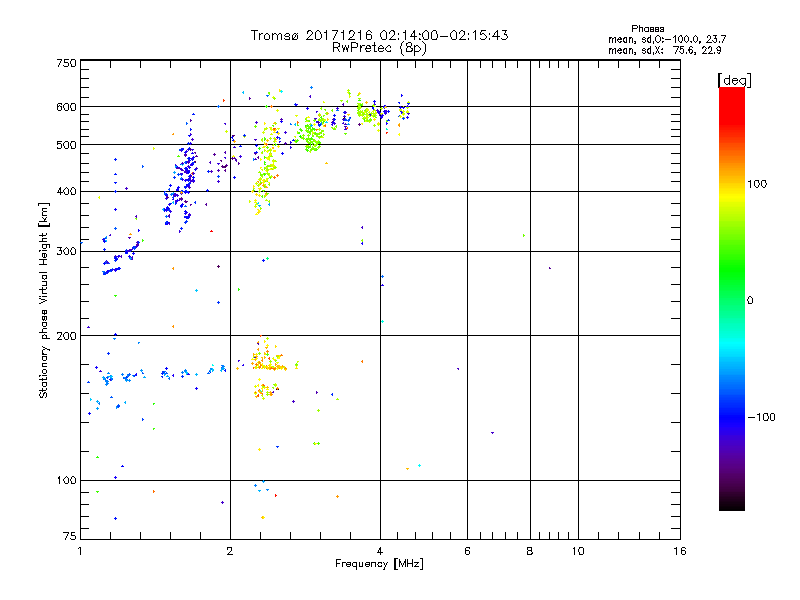This screenshot has height=600, width=800.
Task: Click the y-axis tick label '600'
Action: click(66, 107)
